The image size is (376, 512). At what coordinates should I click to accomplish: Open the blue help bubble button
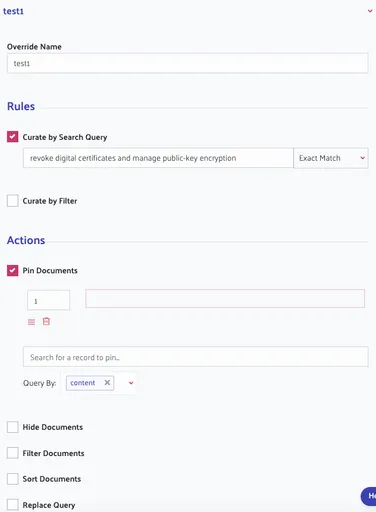click(369, 496)
